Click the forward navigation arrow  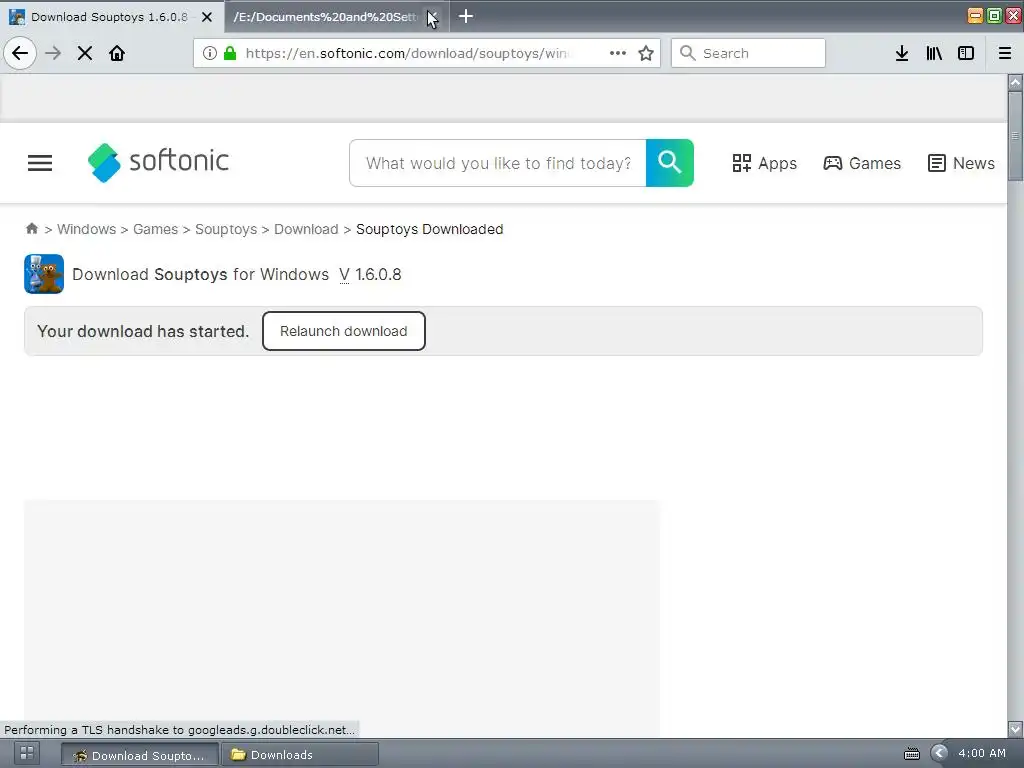click(53, 53)
